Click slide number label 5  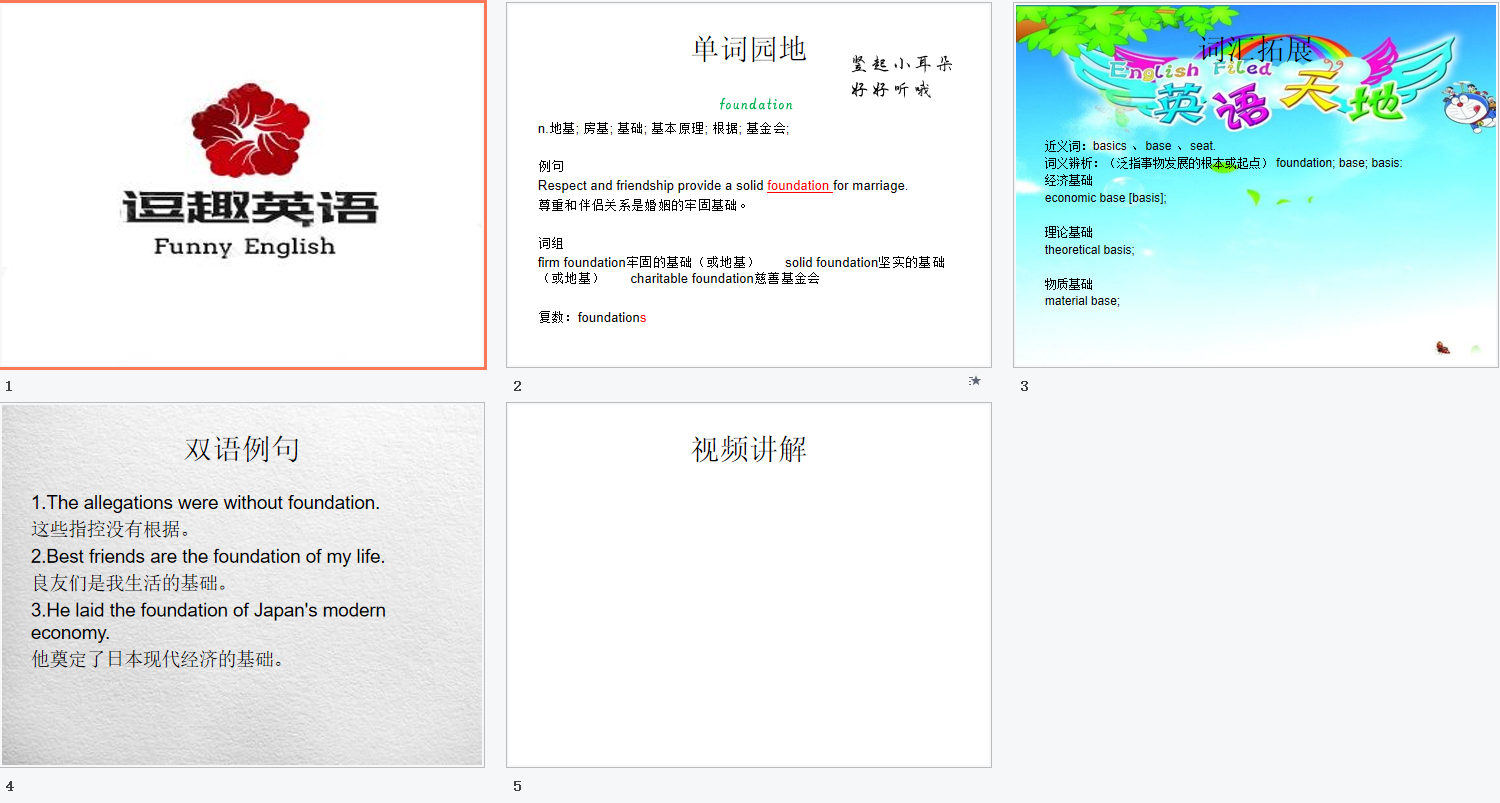click(x=517, y=786)
